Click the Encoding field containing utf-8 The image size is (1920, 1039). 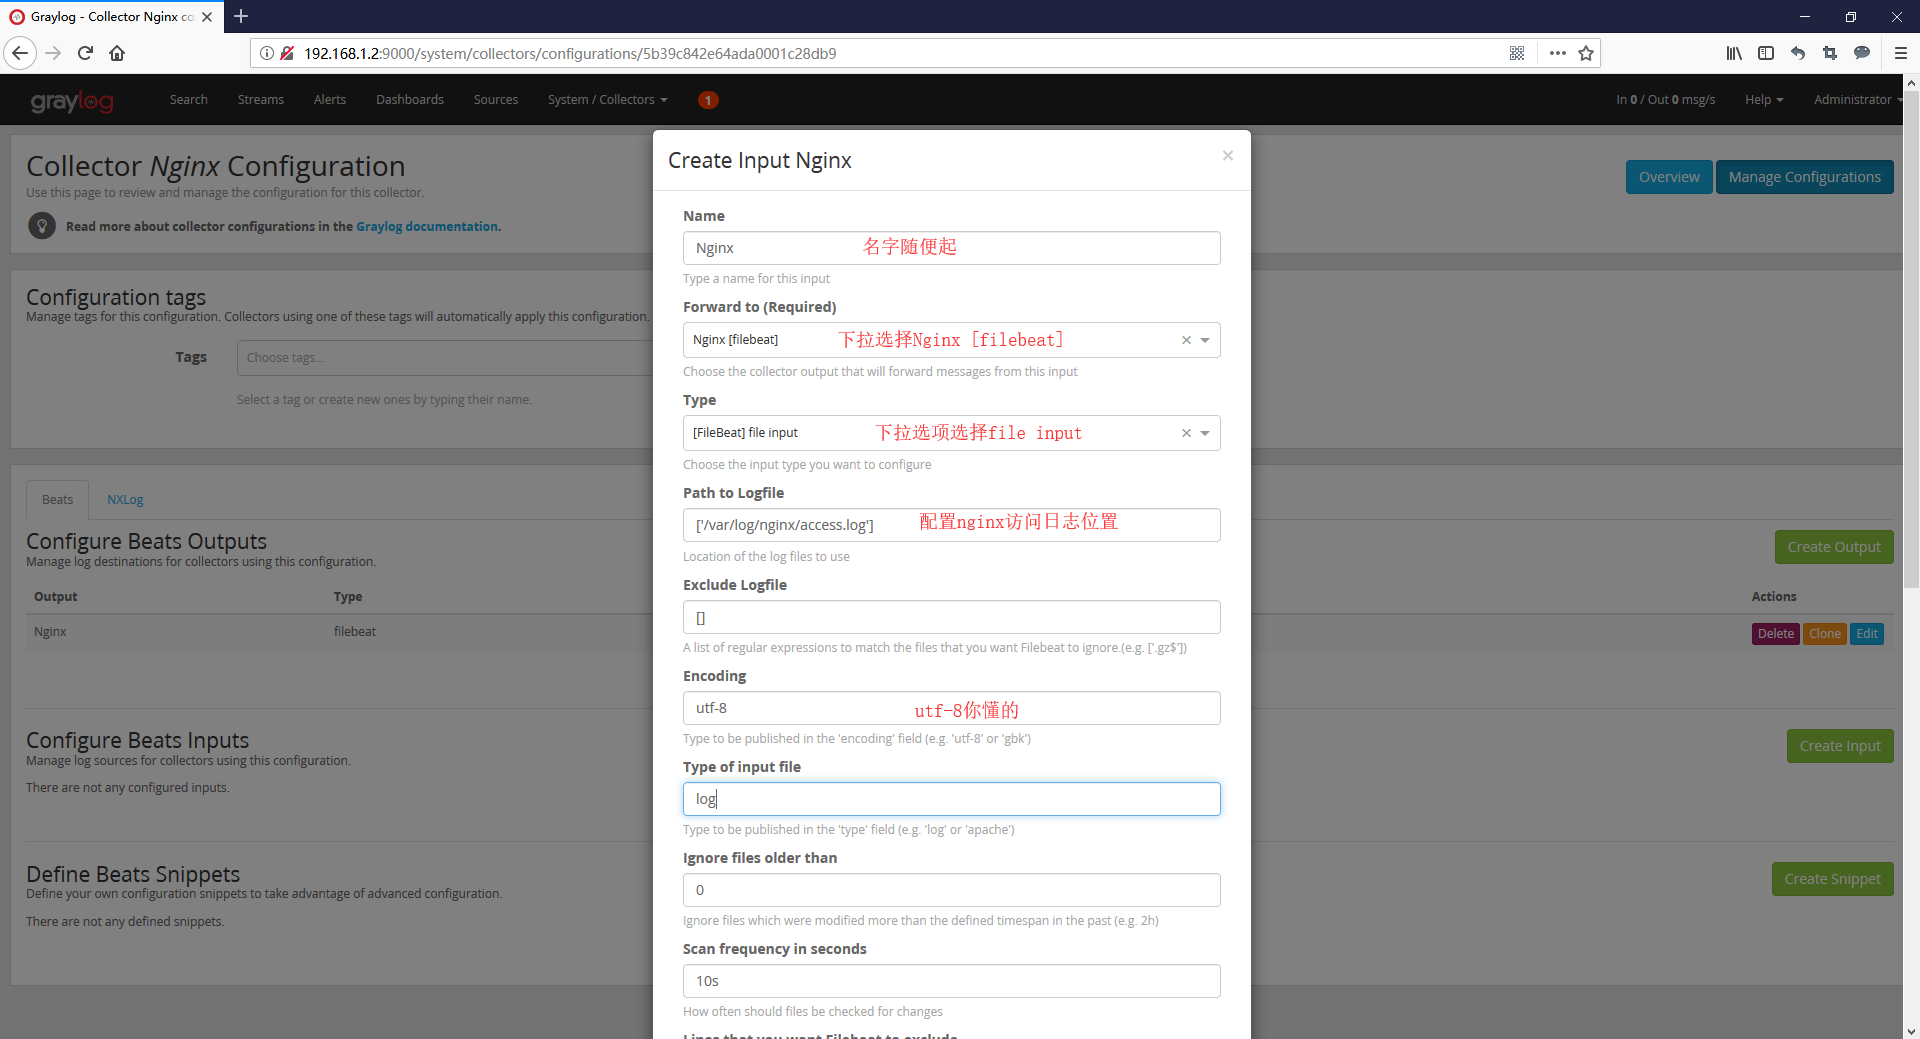point(951,708)
